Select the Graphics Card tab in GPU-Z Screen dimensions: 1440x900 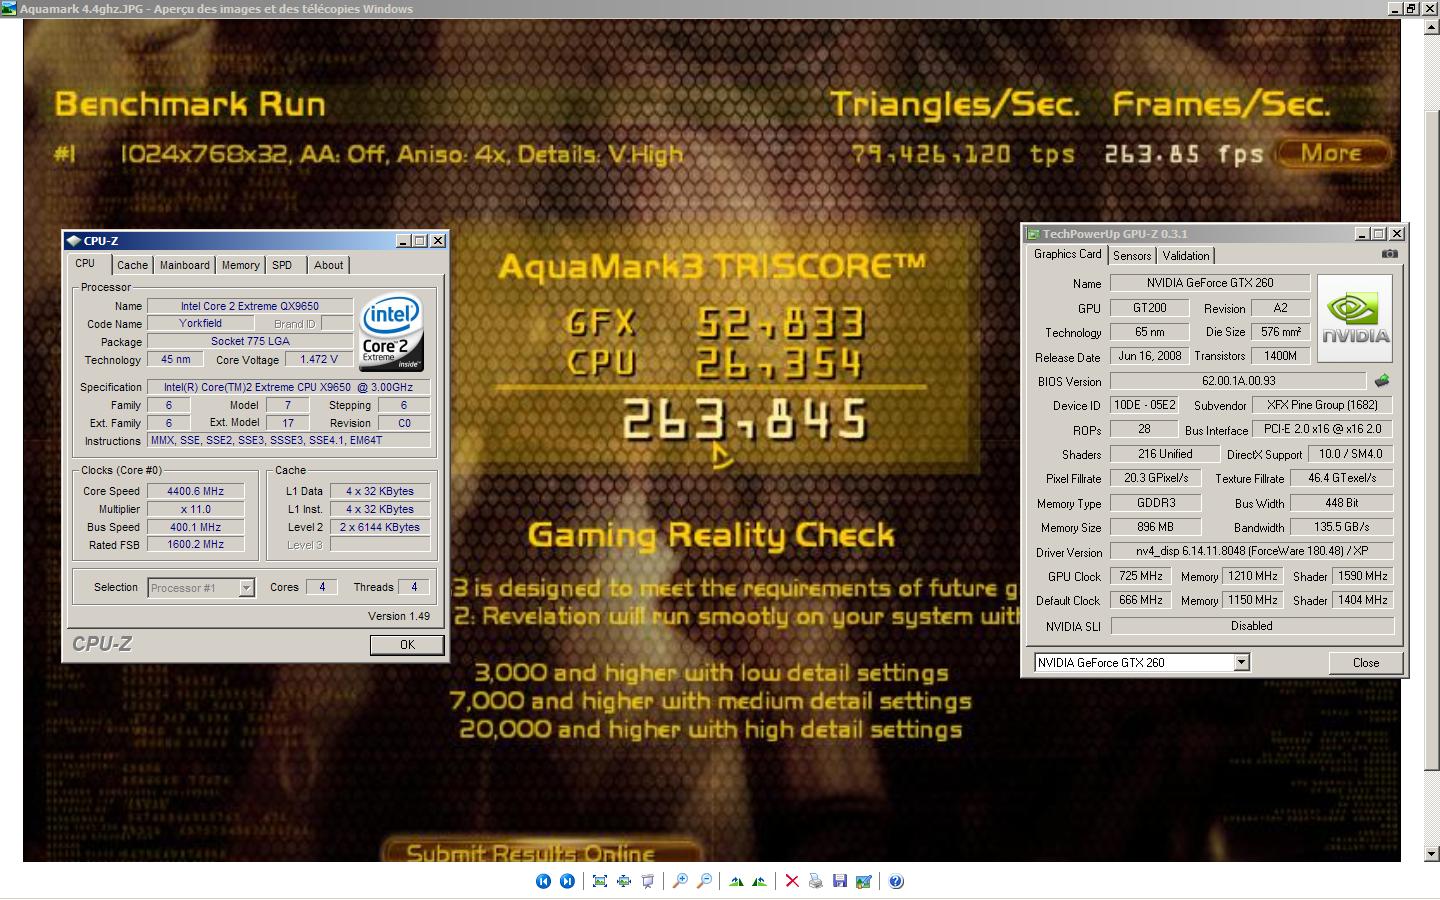pyautogui.click(x=1067, y=254)
